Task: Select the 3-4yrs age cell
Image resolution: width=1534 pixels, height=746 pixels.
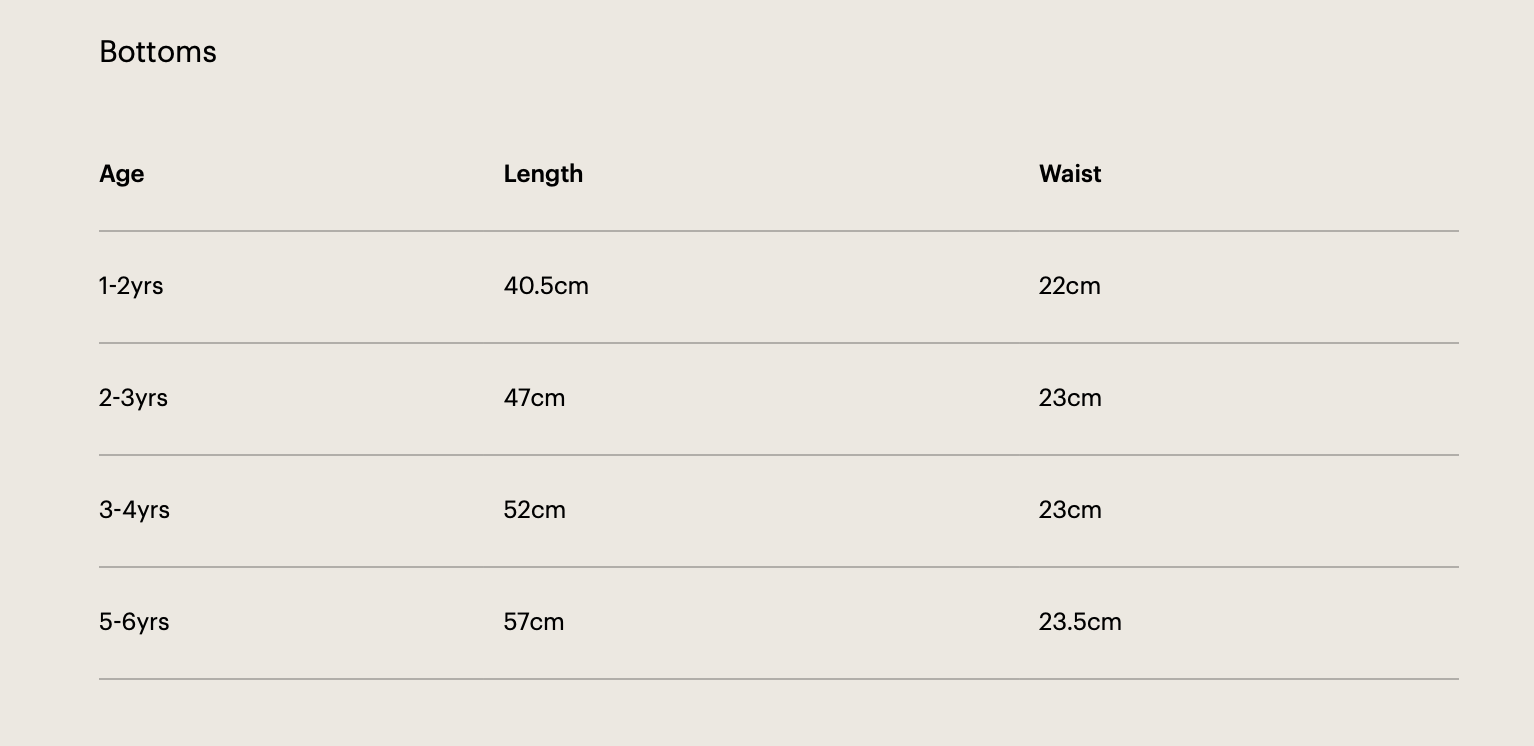Action: 134,510
